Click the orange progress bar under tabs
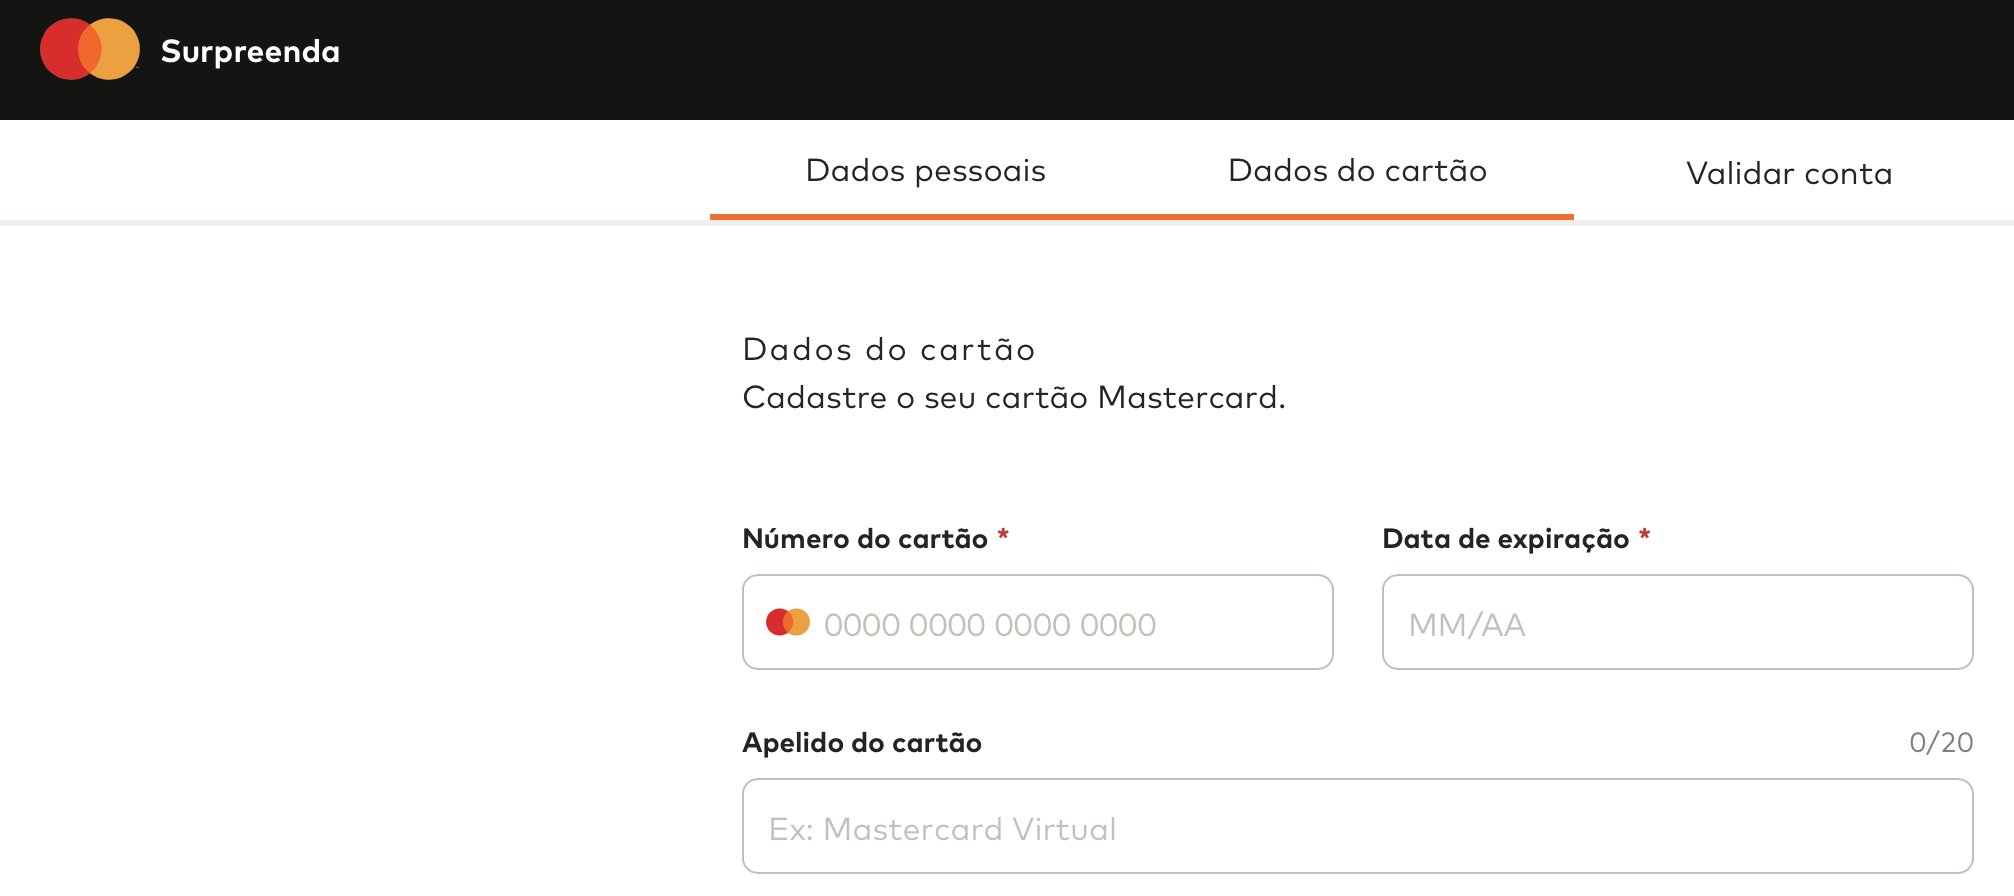Screen dimensions: 2014x896 tap(1142, 216)
